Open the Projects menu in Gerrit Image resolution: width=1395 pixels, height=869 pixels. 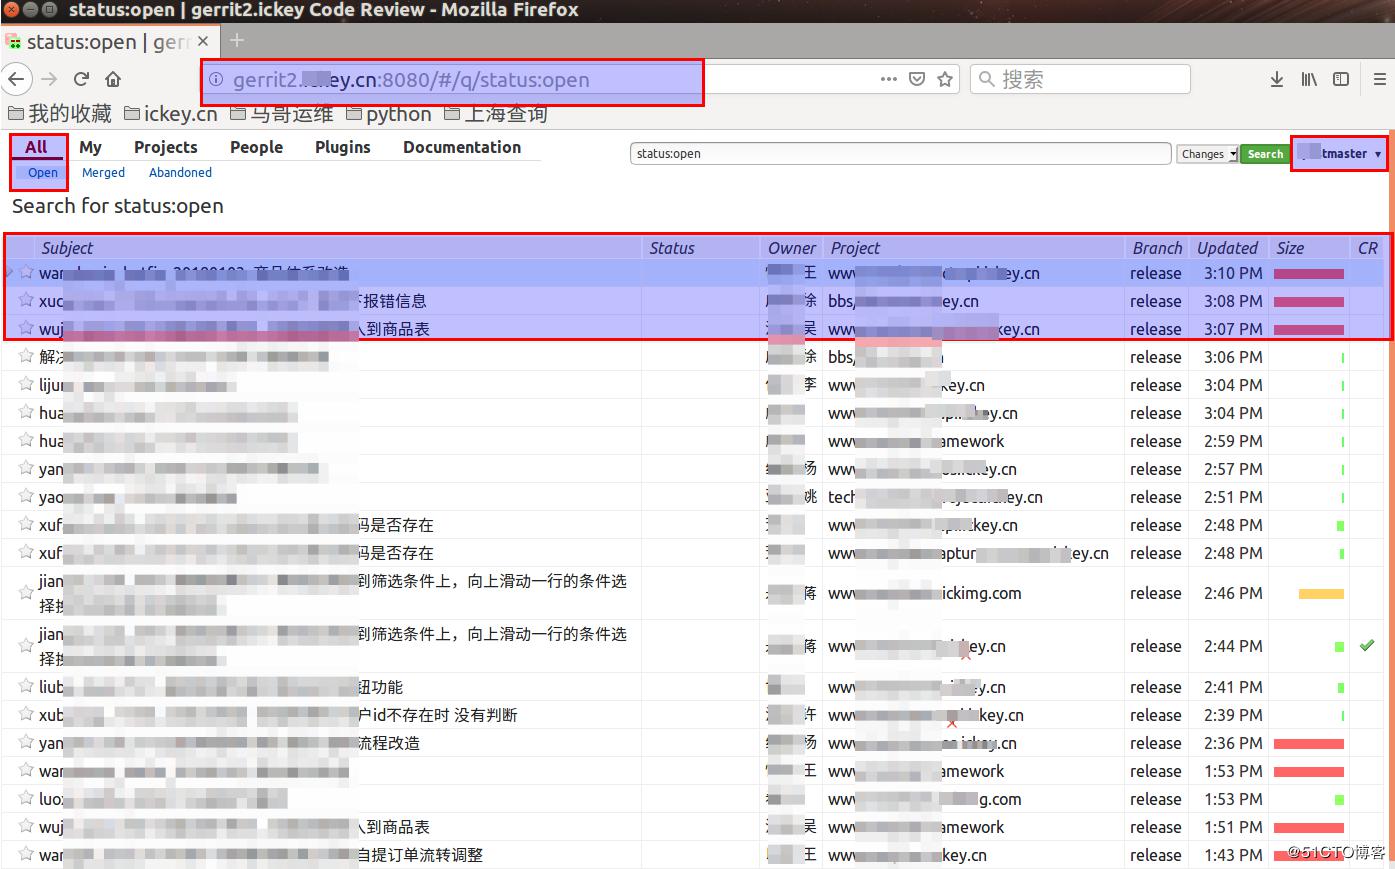point(165,147)
